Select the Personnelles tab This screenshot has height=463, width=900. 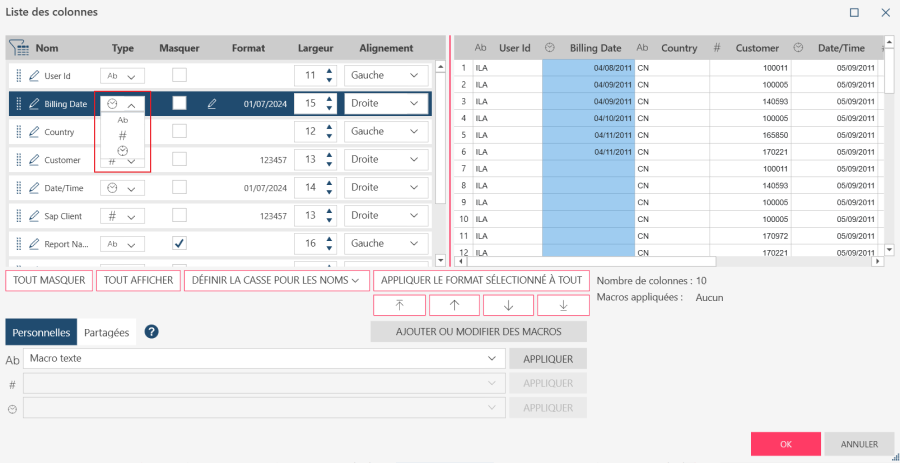(41, 332)
